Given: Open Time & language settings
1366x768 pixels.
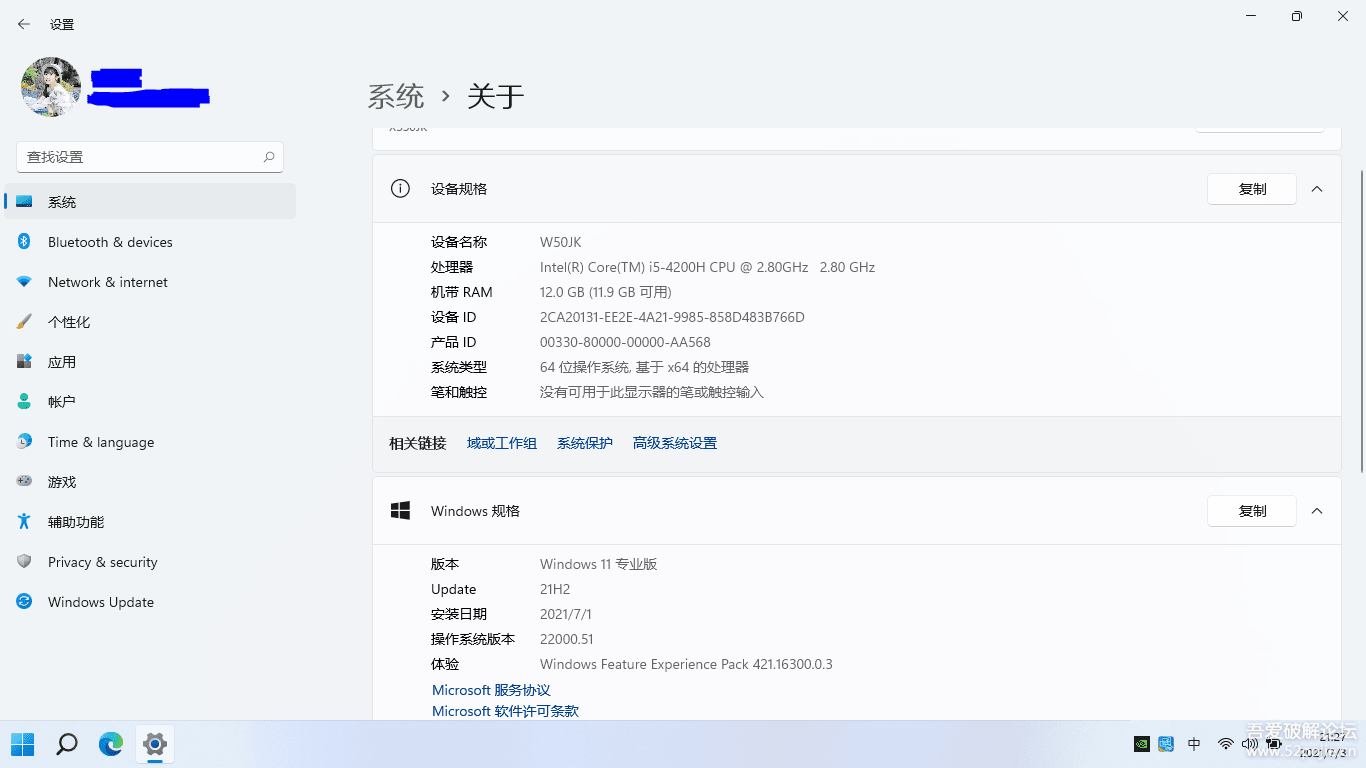Looking at the screenshot, I should tap(150, 442).
